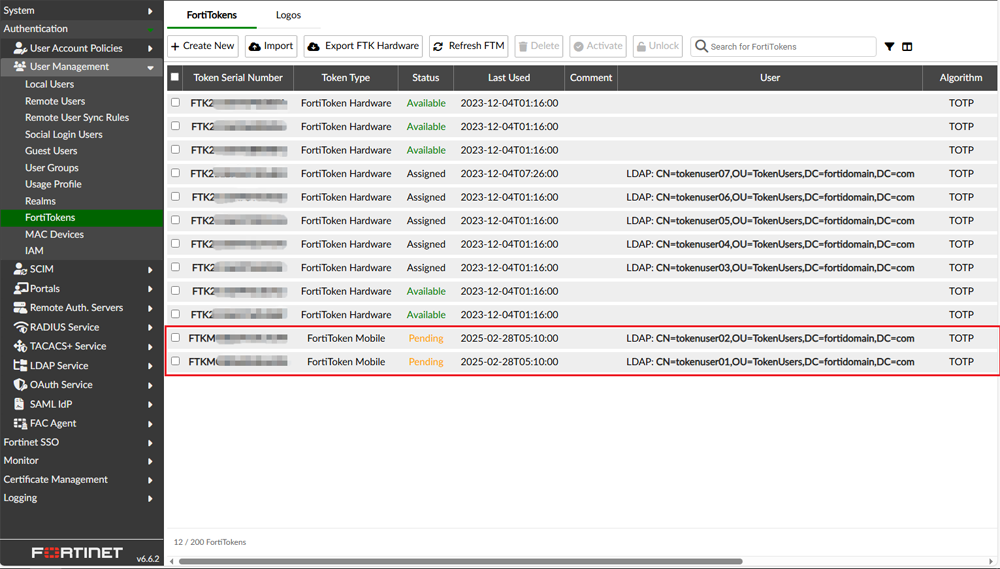Click the FAC Agent sidebar icon
Screen dimensions: 1000x569
pos(20,423)
